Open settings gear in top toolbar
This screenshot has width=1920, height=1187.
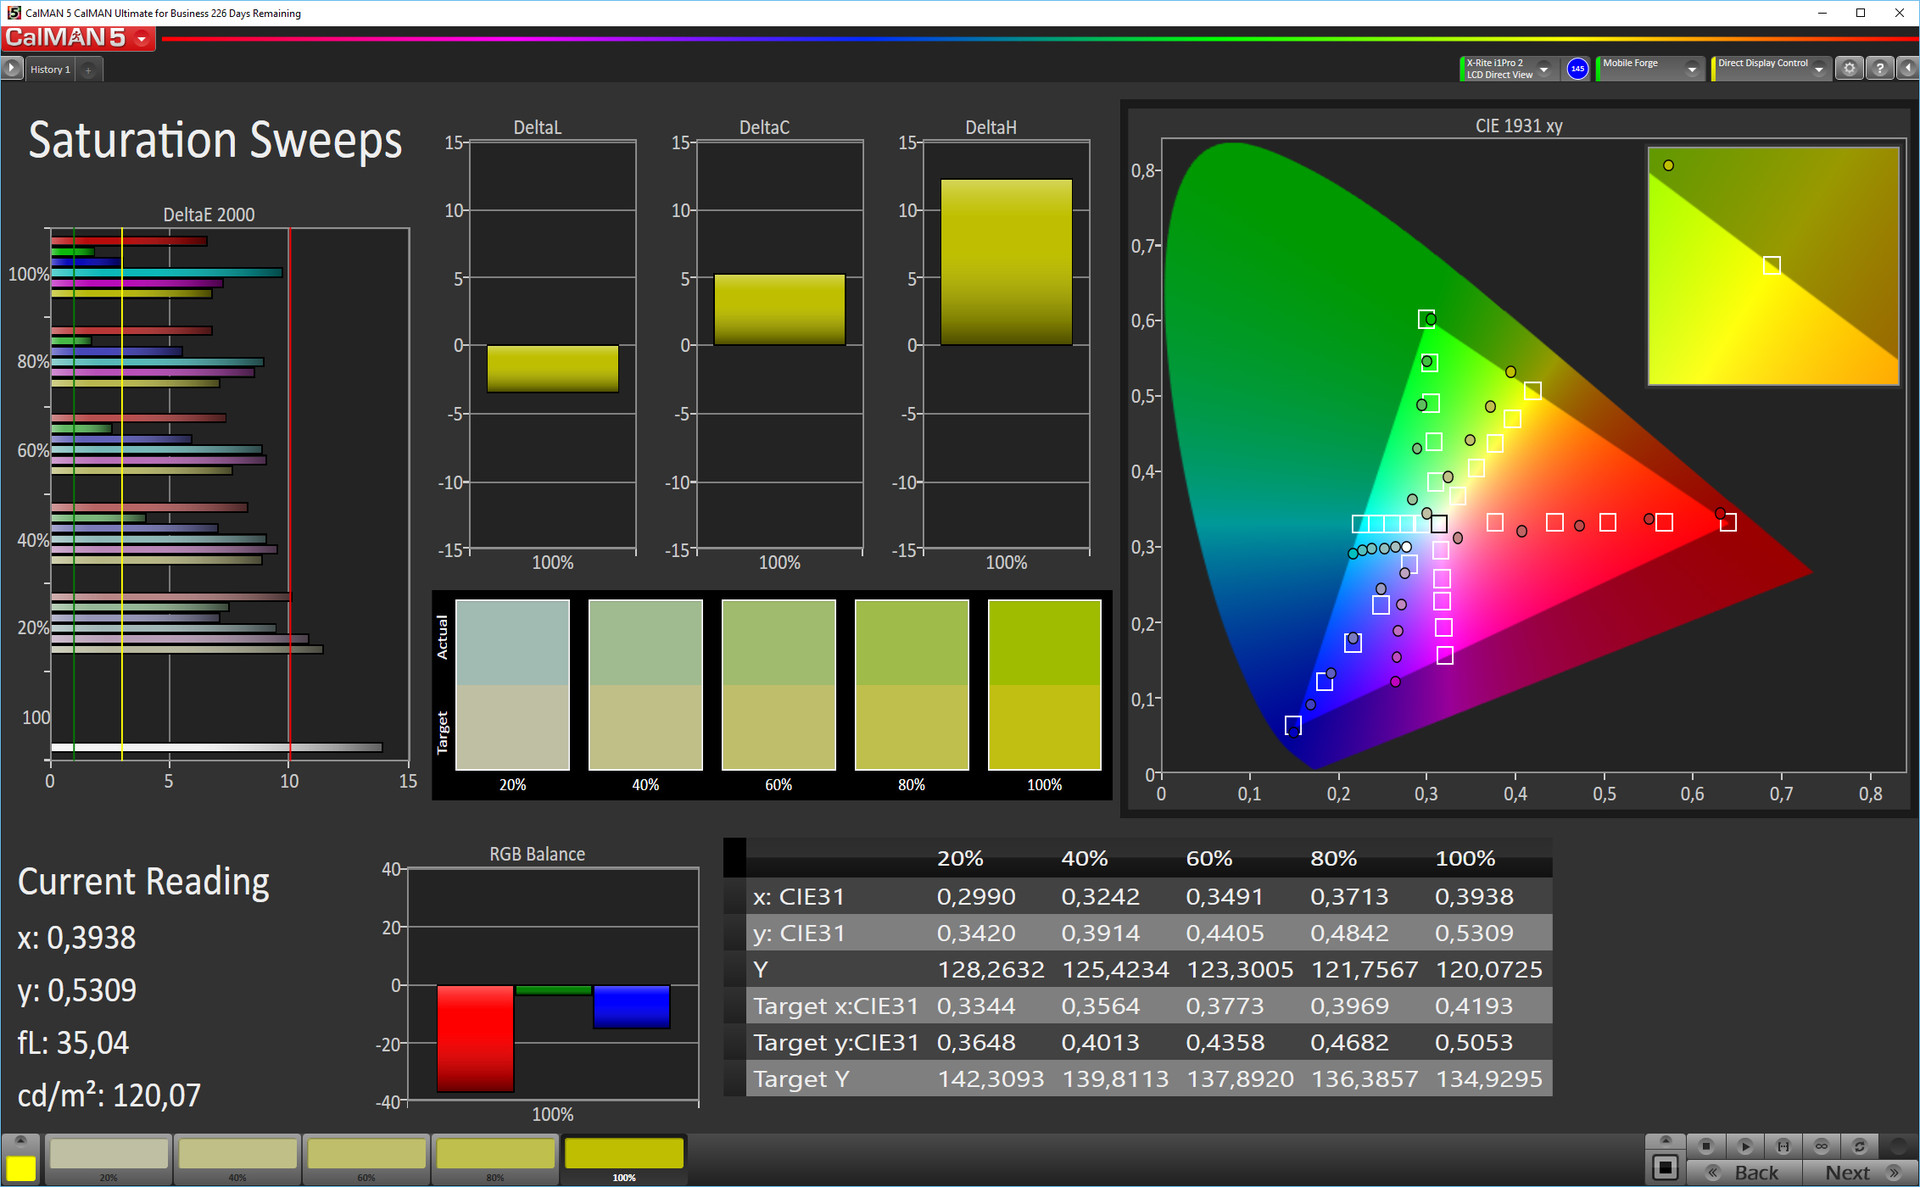coord(1849,69)
